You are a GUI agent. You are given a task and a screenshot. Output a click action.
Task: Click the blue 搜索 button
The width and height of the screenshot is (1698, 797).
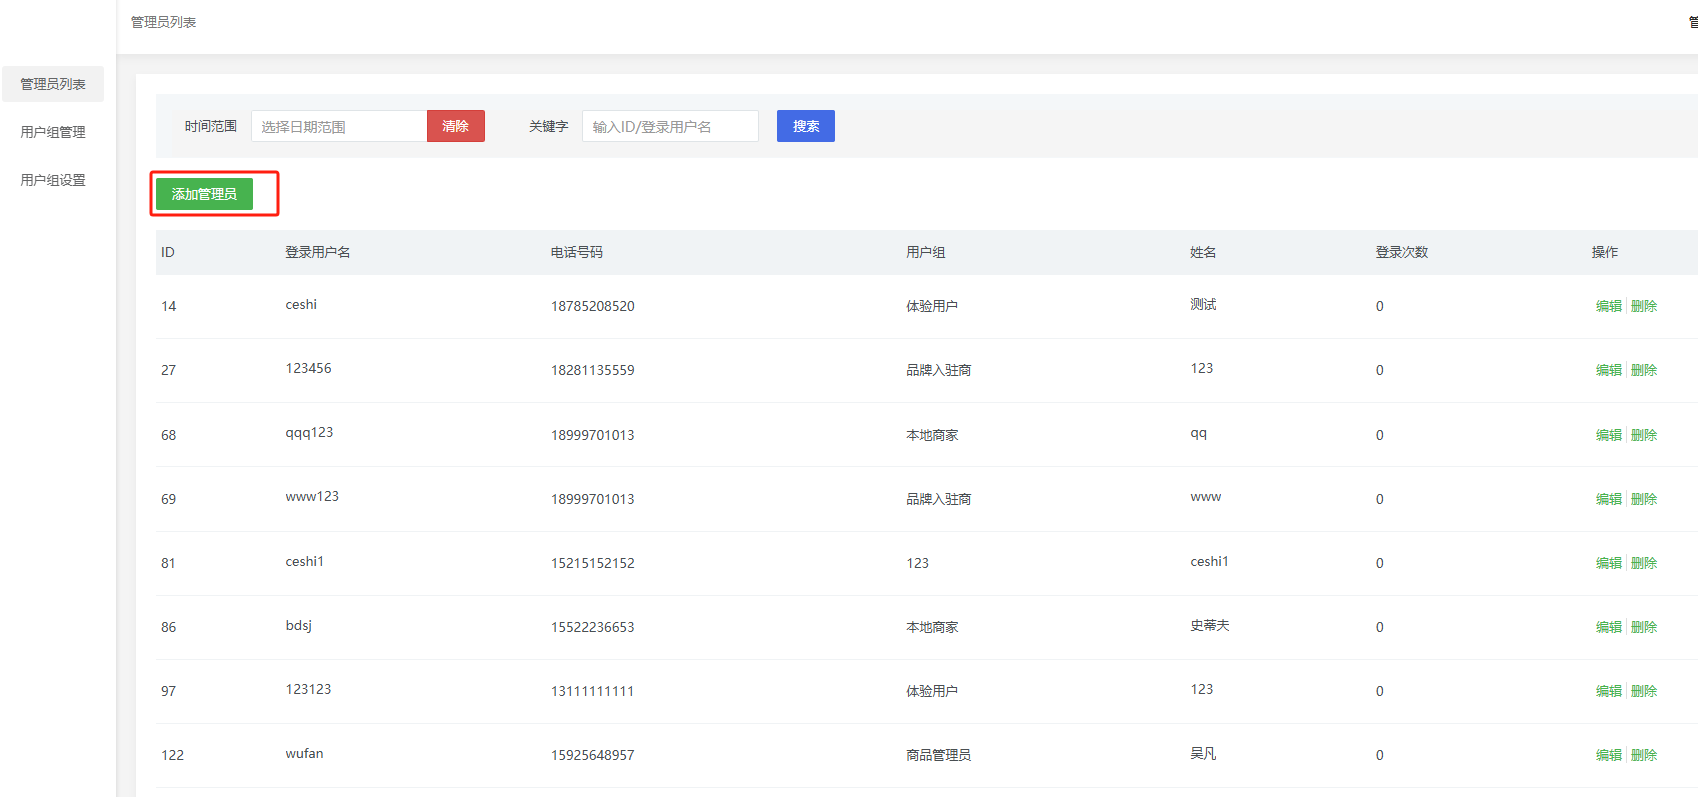(x=805, y=126)
